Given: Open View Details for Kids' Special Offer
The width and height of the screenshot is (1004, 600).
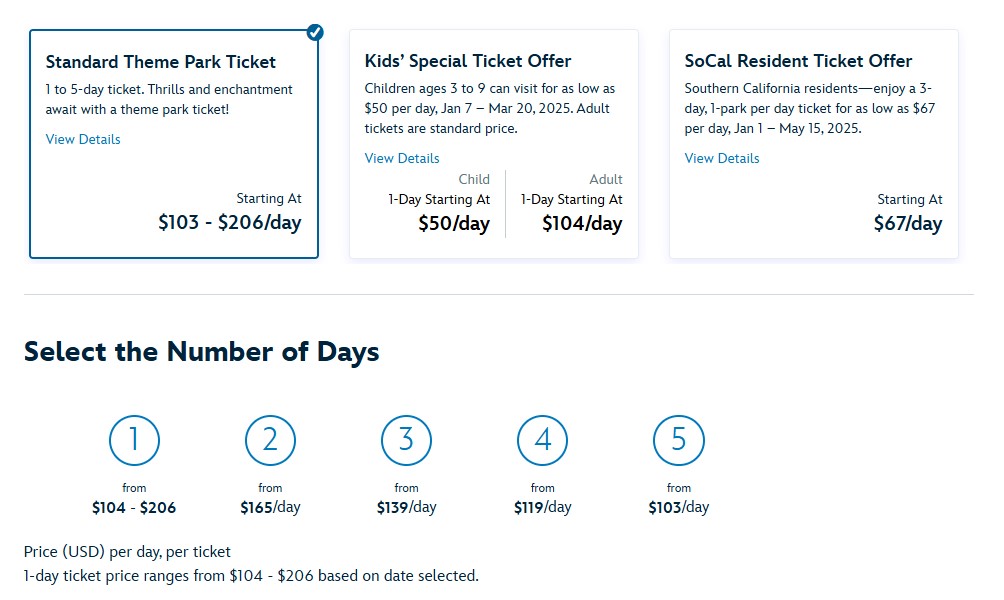Looking at the screenshot, I should point(402,158).
